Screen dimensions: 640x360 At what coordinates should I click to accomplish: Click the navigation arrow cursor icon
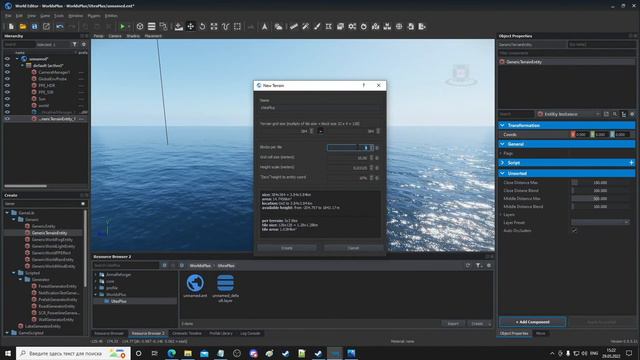tap(264, 27)
